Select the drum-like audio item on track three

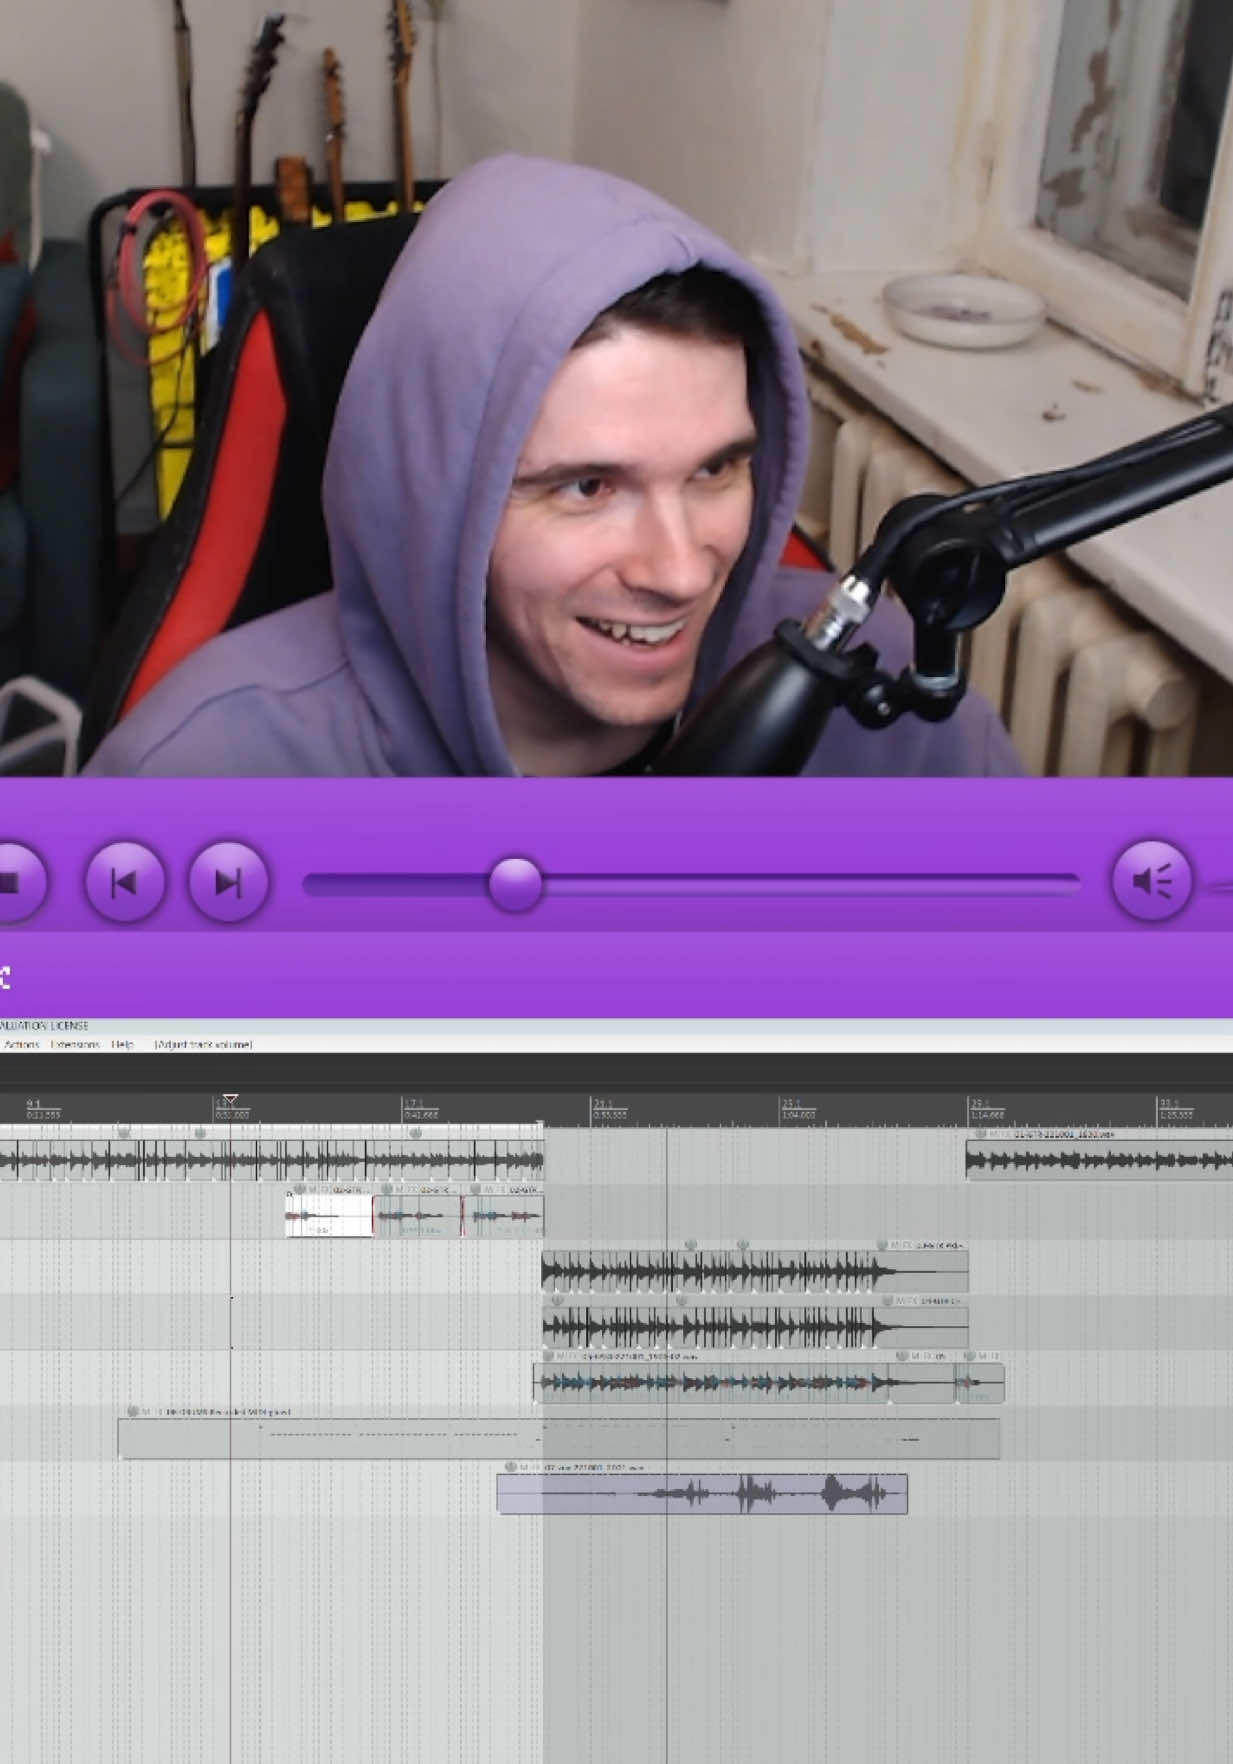(x=755, y=1271)
